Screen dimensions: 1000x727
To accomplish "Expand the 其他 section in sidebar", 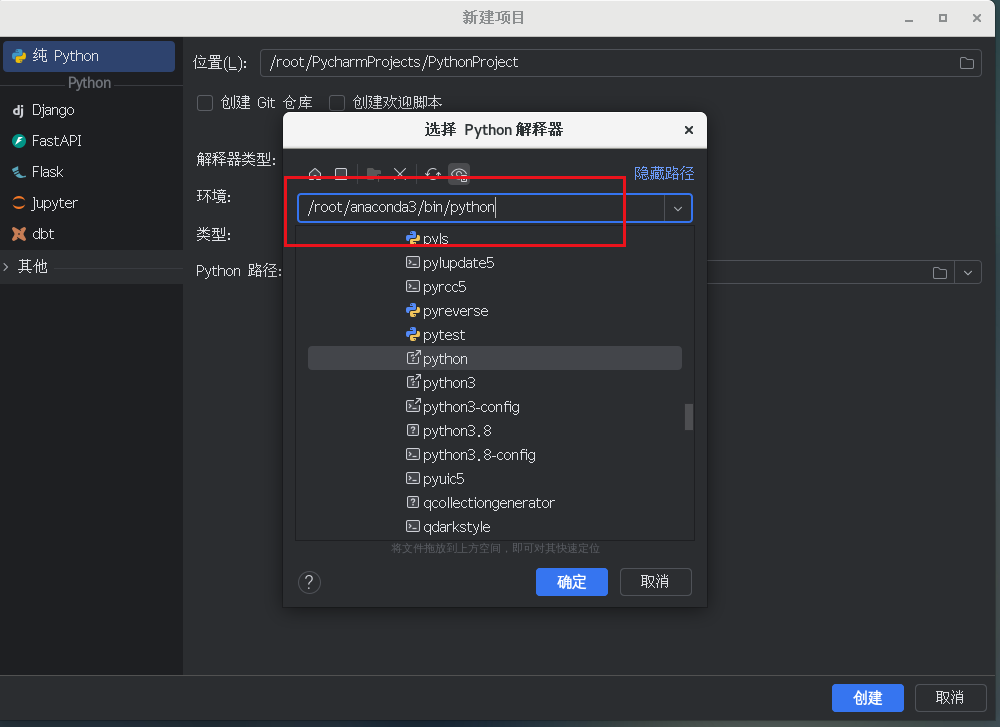I will point(6,267).
